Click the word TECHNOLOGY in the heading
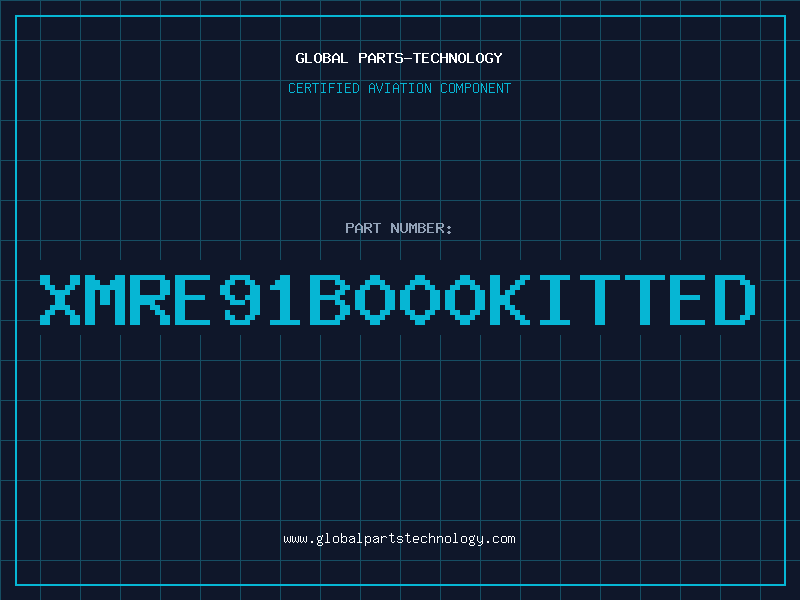The image size is (800, 600). (458, 58)
